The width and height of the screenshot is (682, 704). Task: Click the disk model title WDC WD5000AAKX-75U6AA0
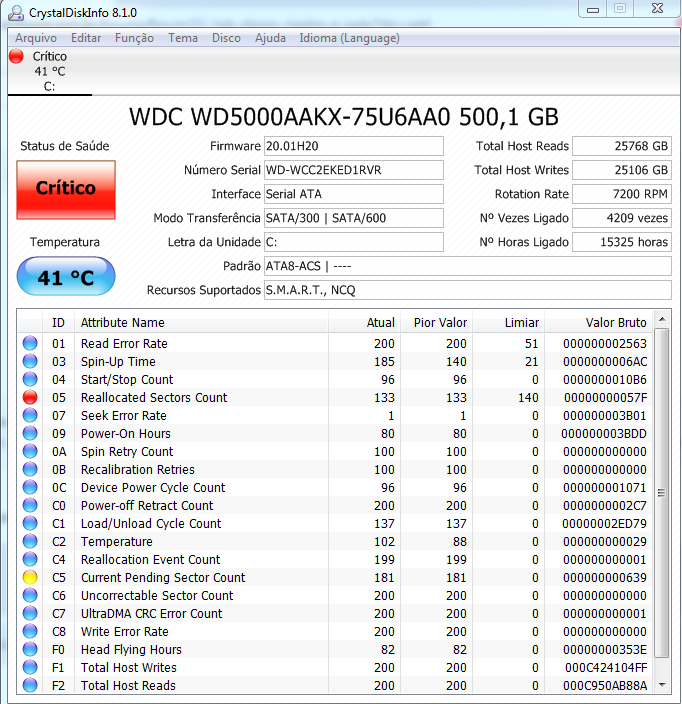pyautogui.click(x=290, y=117)
